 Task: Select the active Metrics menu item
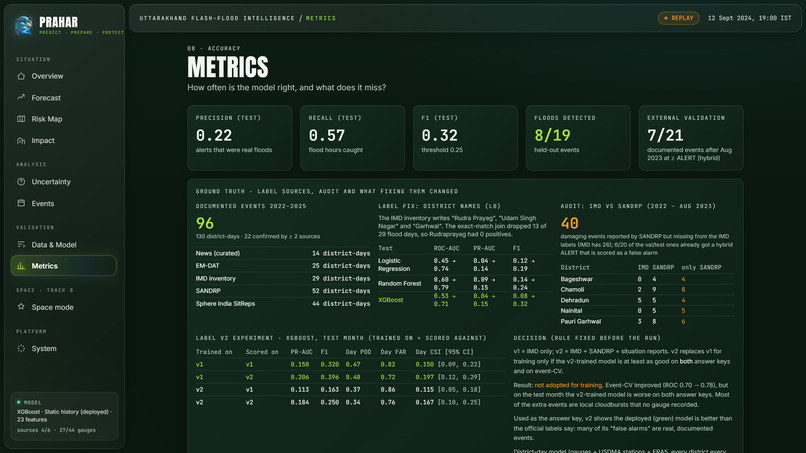point(64,266)
